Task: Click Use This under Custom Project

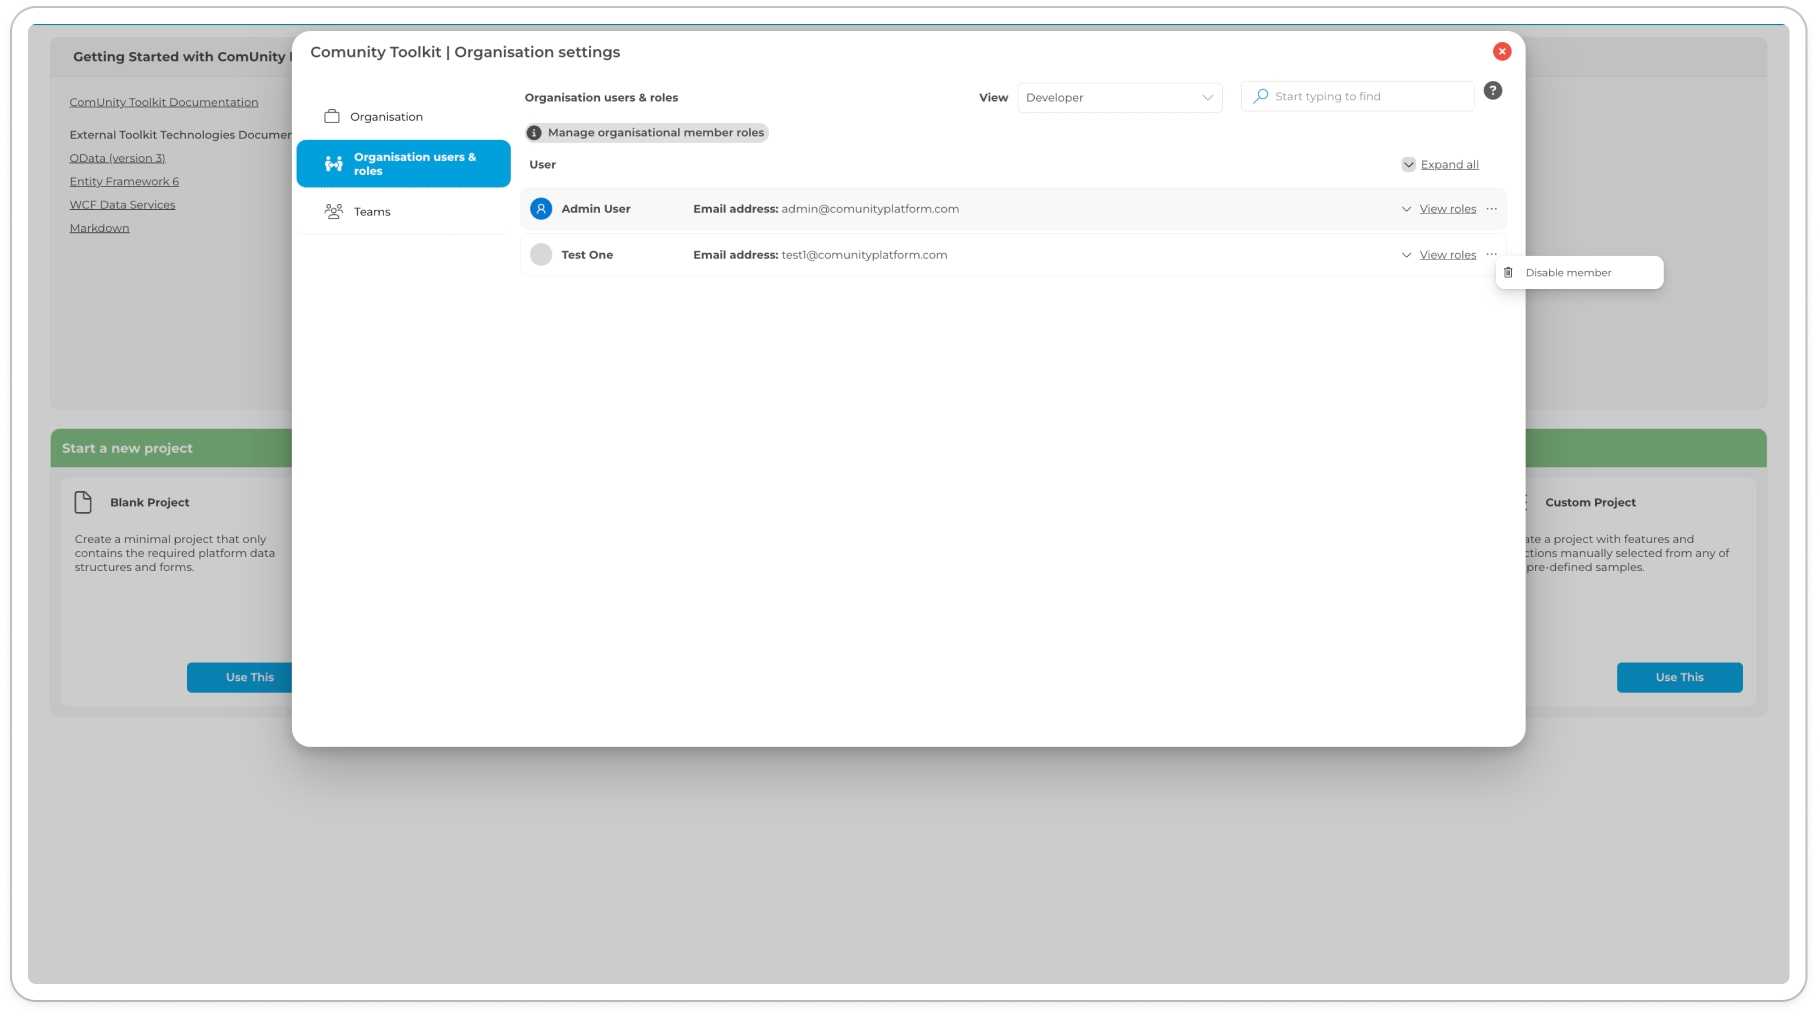Action: (1678, 677)
